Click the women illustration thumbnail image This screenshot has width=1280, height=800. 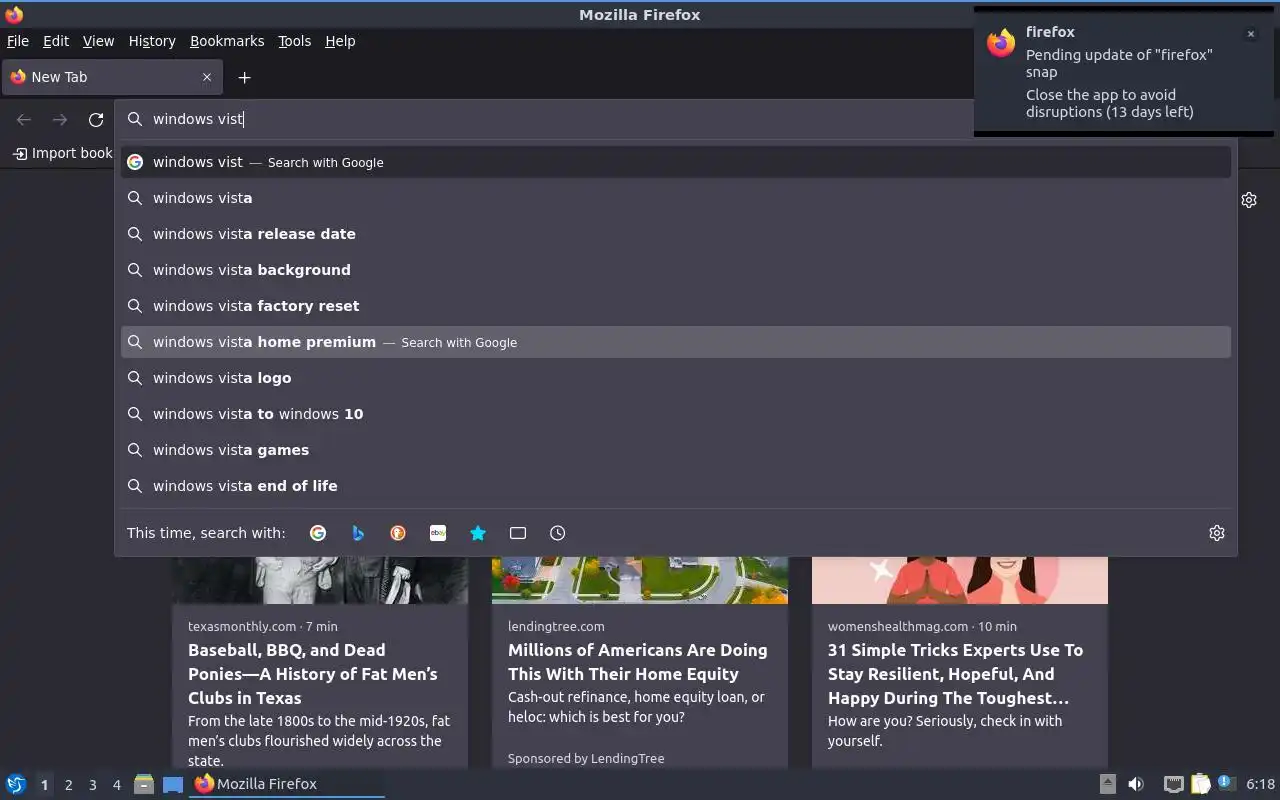960,580
